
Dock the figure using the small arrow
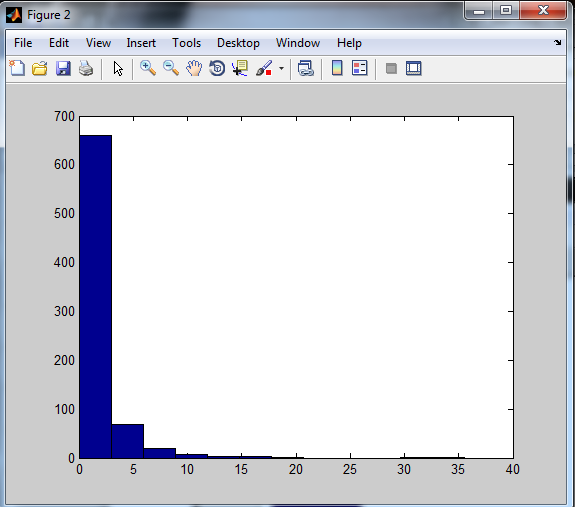558,43
